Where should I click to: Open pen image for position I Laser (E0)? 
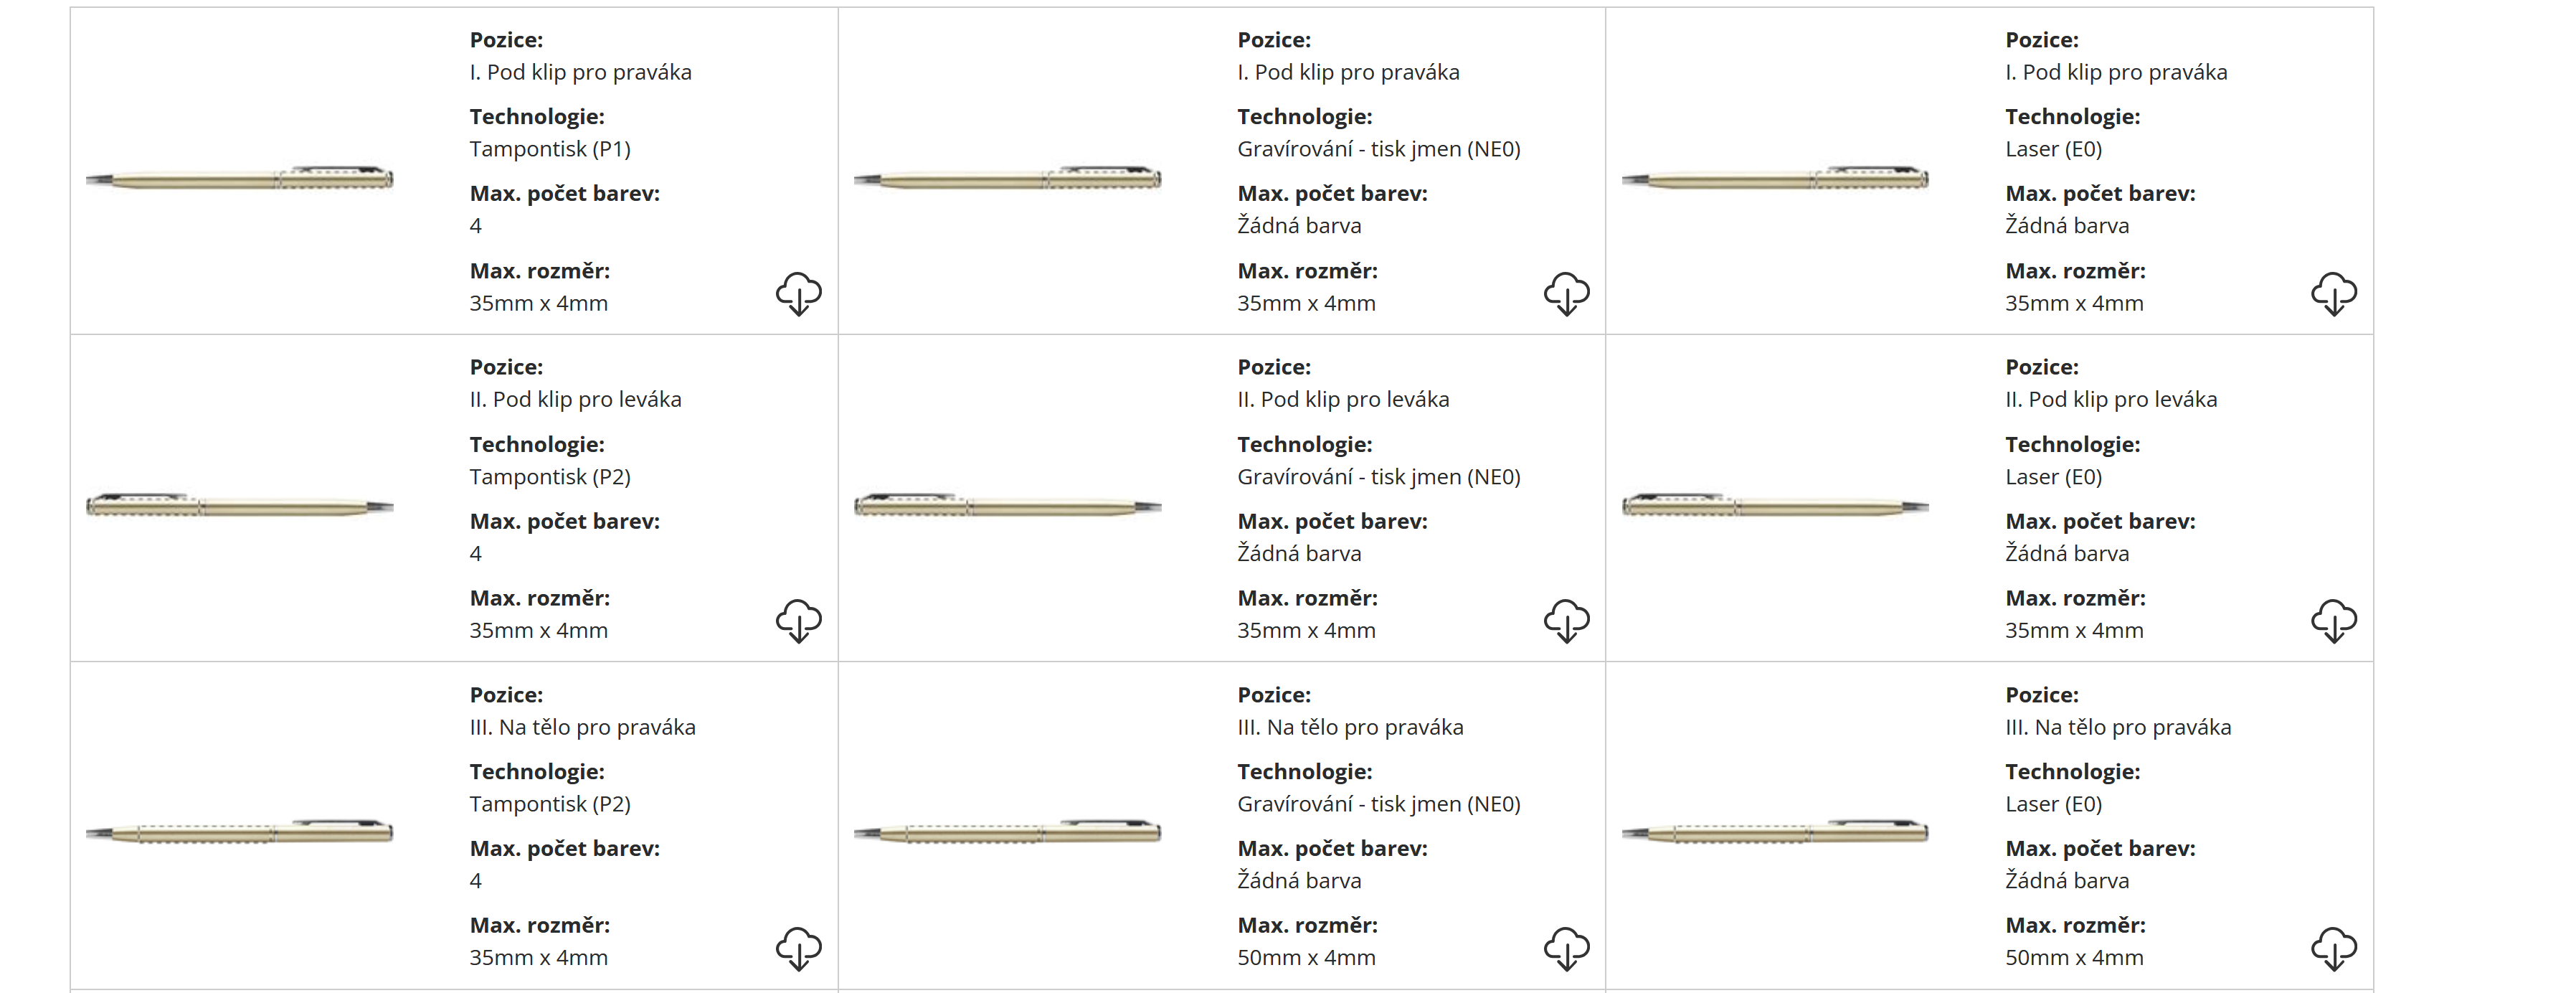click(x=1775, y=179)
